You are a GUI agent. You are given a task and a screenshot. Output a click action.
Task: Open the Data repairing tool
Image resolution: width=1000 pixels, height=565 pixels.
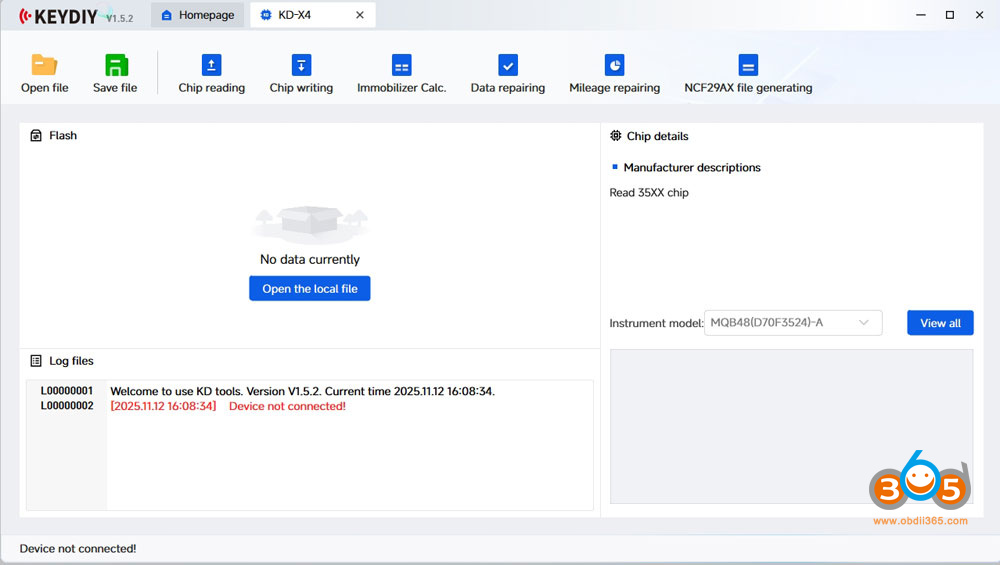tap(507, 66)
